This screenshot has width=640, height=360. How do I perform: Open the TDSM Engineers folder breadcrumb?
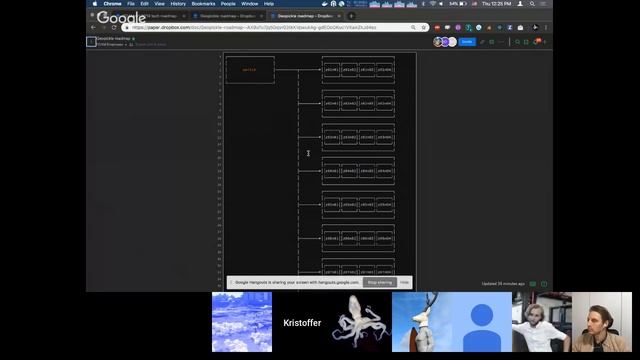pyautogui.click(x=110, y=44)
